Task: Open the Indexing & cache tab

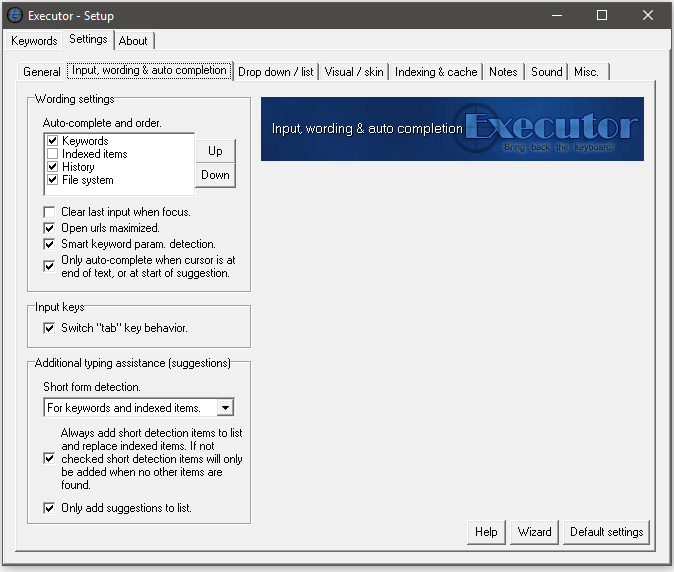Action: pos(436,72)
